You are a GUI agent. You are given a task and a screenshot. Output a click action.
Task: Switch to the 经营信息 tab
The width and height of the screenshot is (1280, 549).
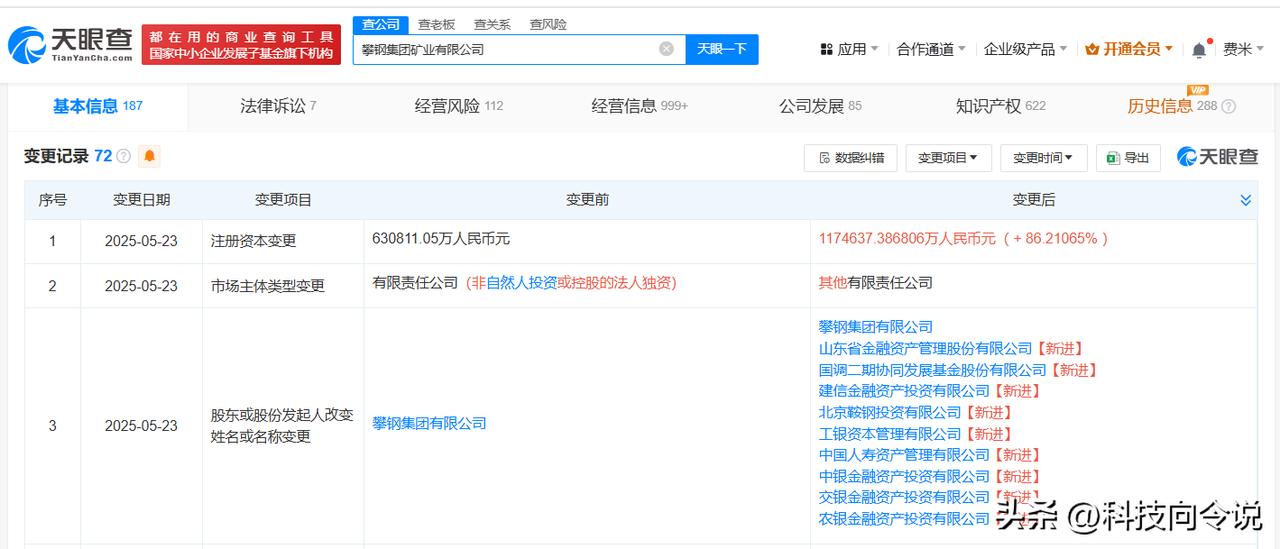639,106
